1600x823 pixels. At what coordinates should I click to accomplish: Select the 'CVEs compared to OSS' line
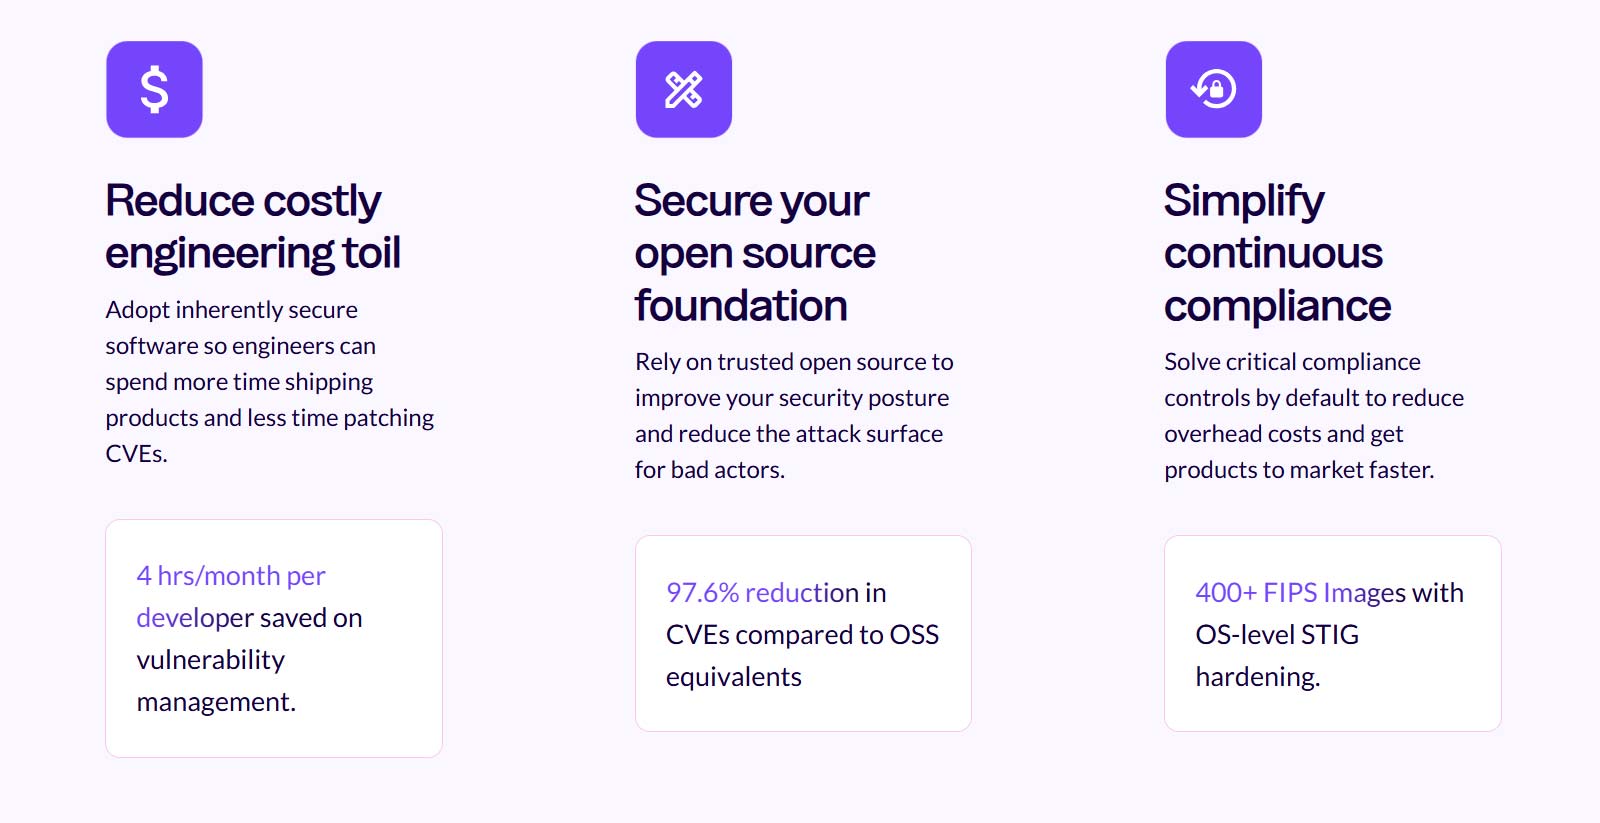(x=802, y=635)
